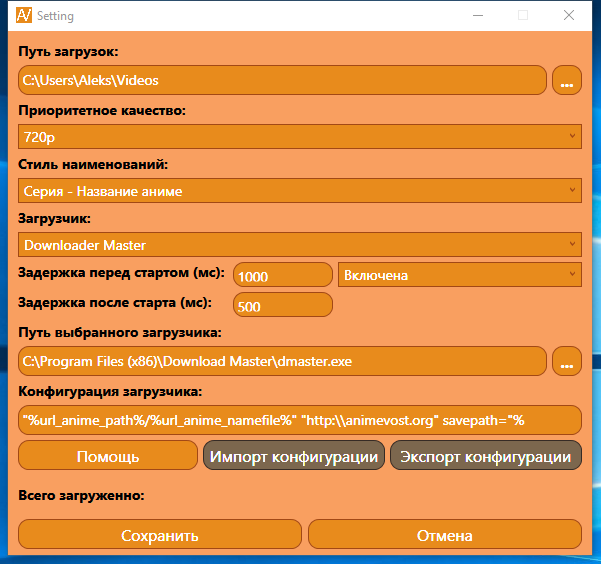Image resolution: width=601 pixels, height=564 pixels.
Task: Click the Путь загрузок label
Action: click(69, 51)
